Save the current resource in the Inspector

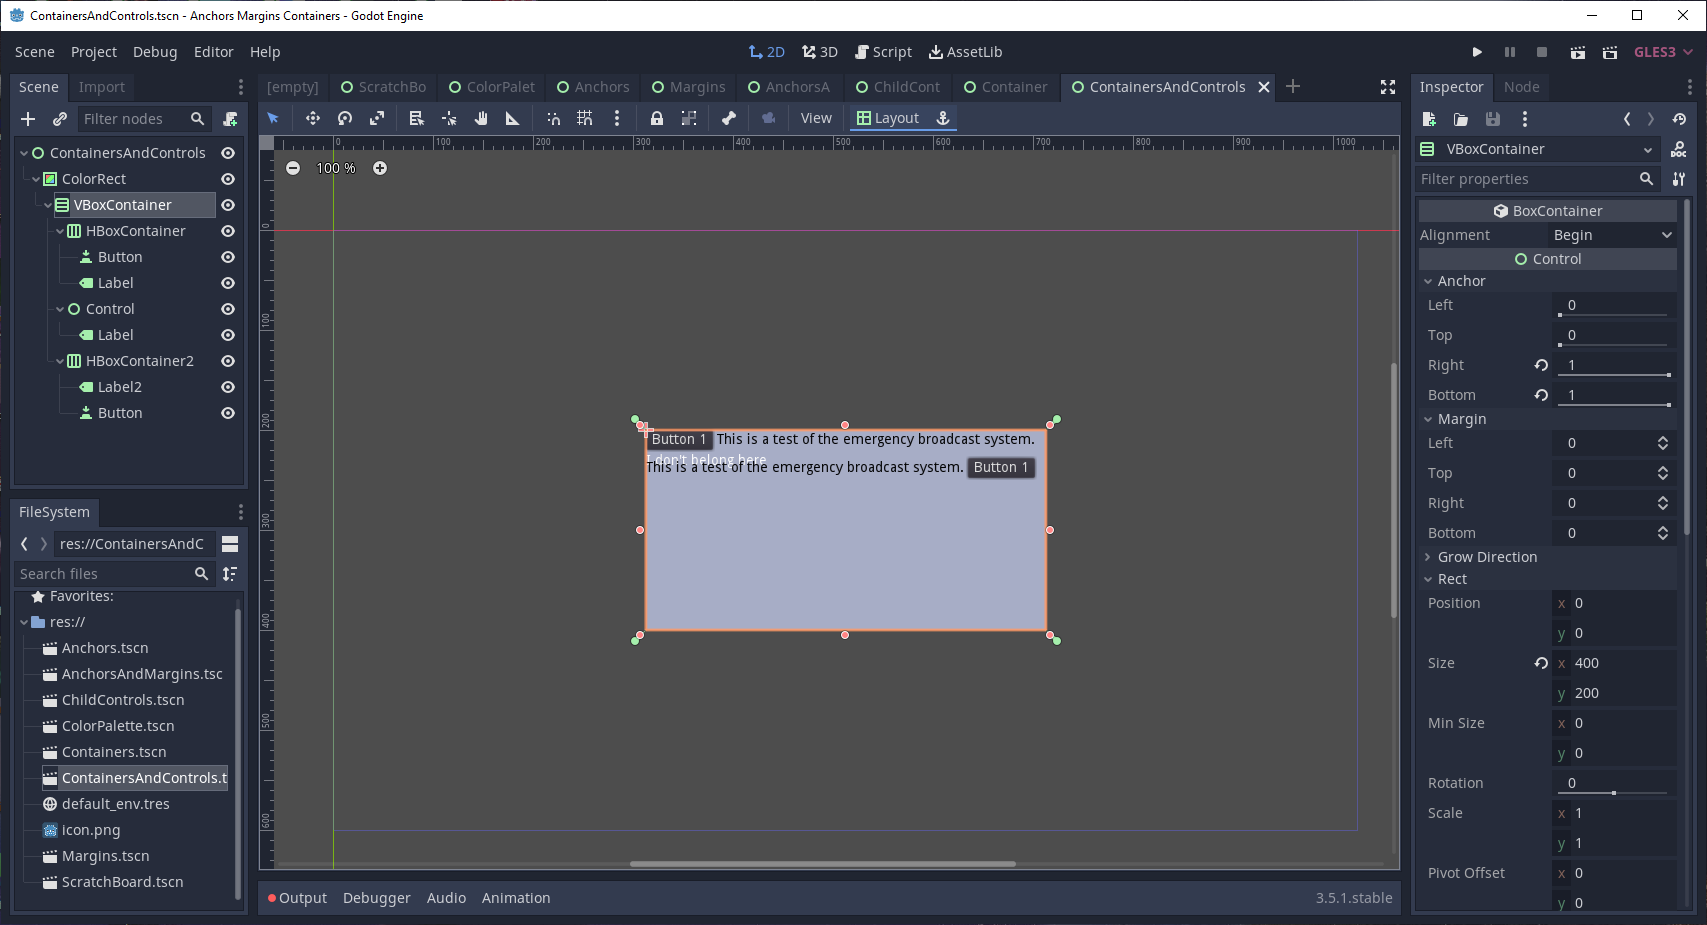pos(1493,119)
